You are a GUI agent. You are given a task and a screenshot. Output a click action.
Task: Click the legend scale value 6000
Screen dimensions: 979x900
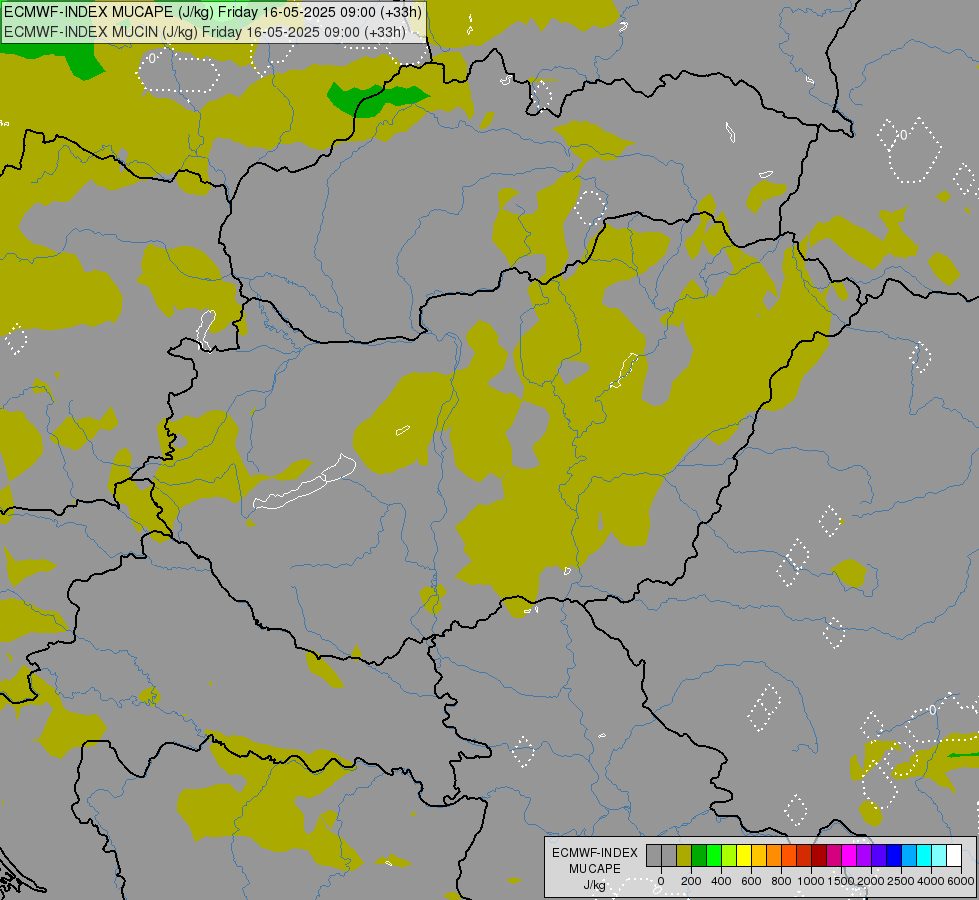click(x=961, y=881)
